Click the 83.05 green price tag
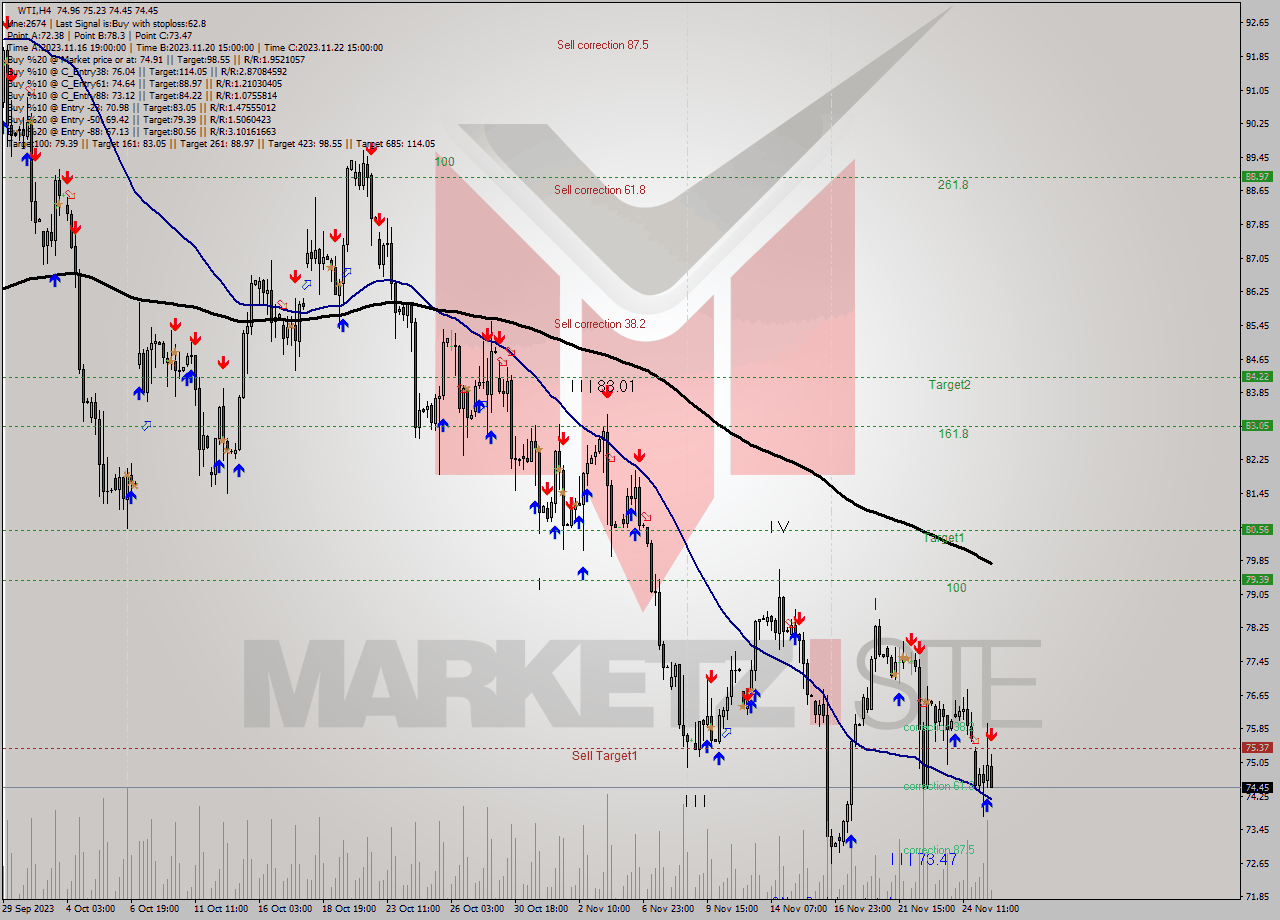This screenshot has width=1280, height=920. (1257, 426)
